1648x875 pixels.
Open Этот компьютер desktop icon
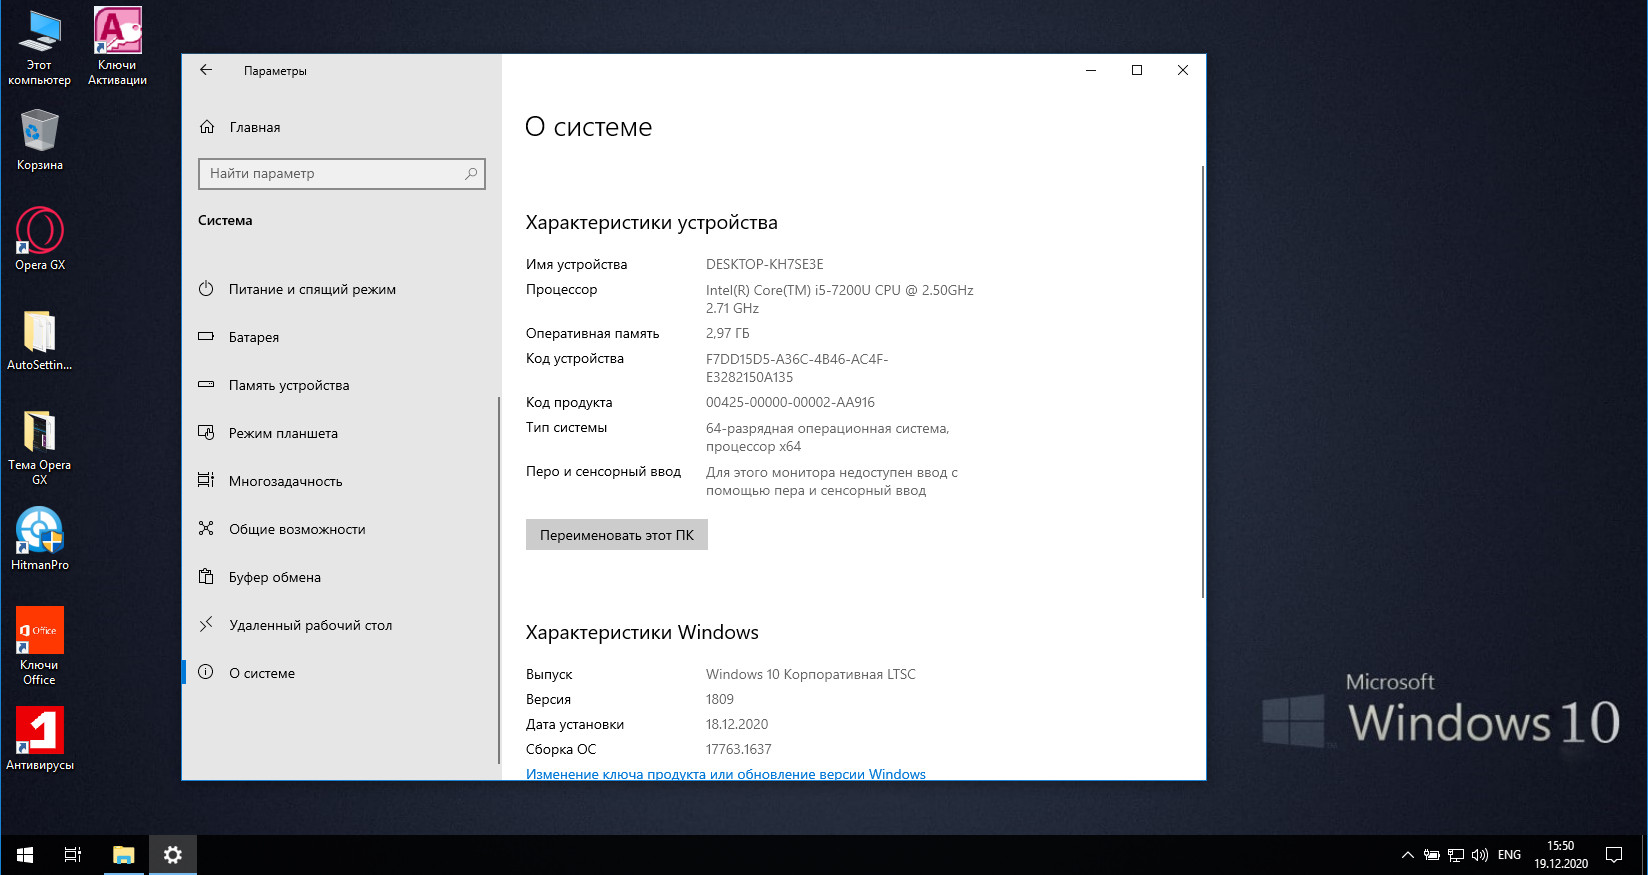[x=39, y=47]
